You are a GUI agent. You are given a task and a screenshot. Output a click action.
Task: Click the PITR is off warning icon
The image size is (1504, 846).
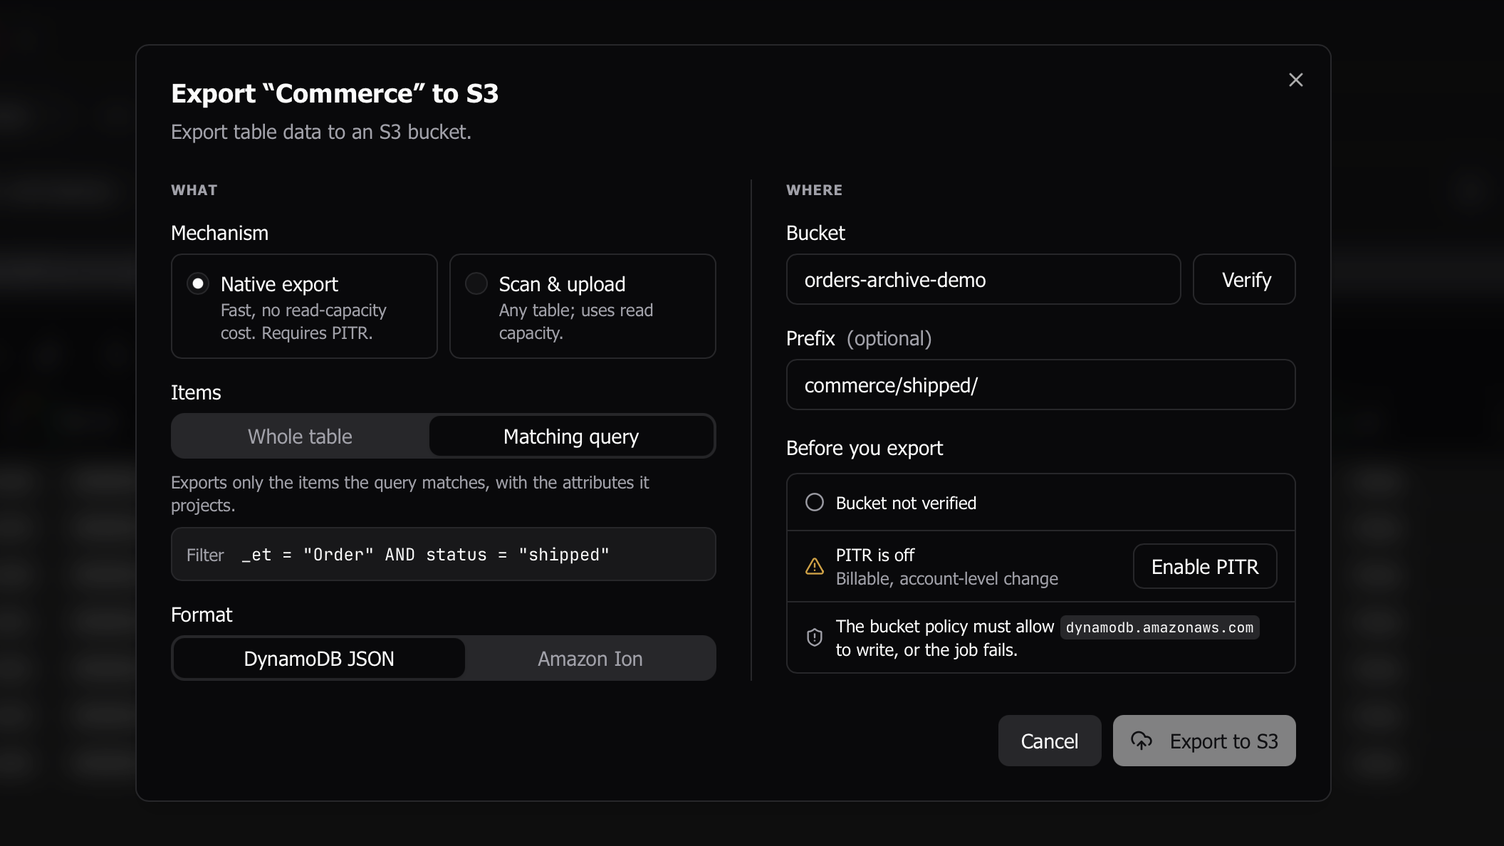815,567
